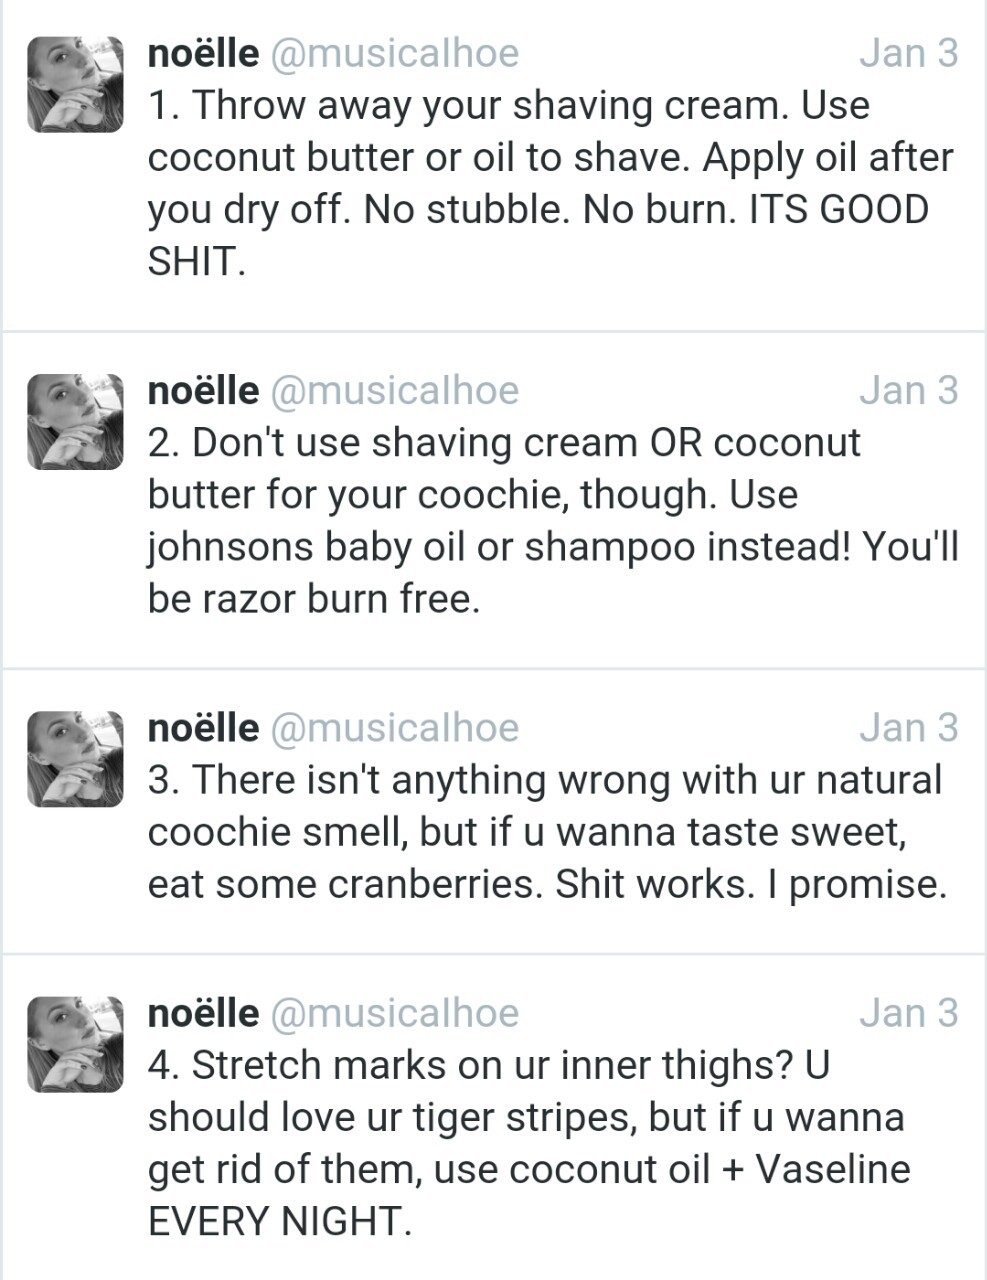Click avatar beside the cranberries tweet
This screenshot has width=987, height=1280.
click(x=75, y=759)
